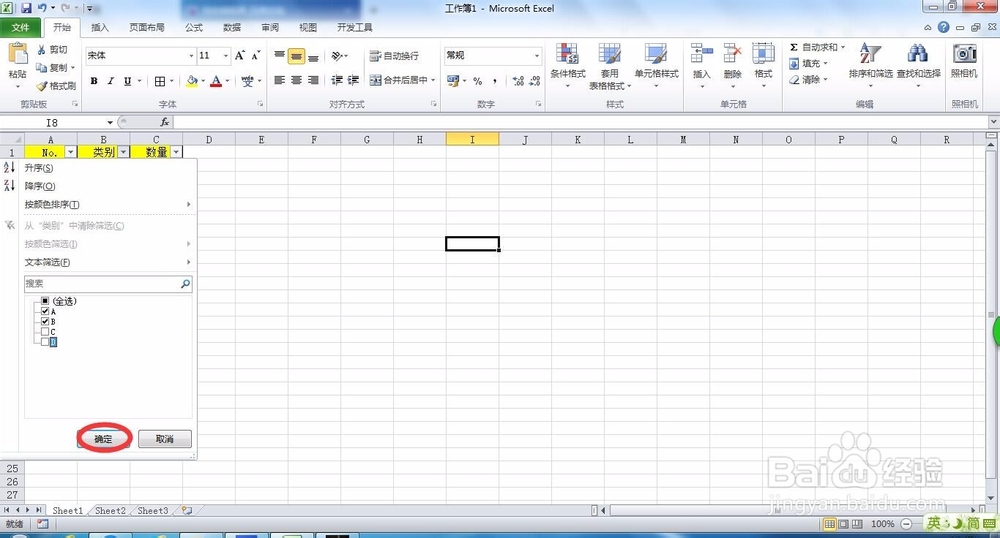The width and height of the screenshot is (1000, 538).
Task: Click the 确定 button in filter menu
Action: pyautogui.click(x=103, y=439)
